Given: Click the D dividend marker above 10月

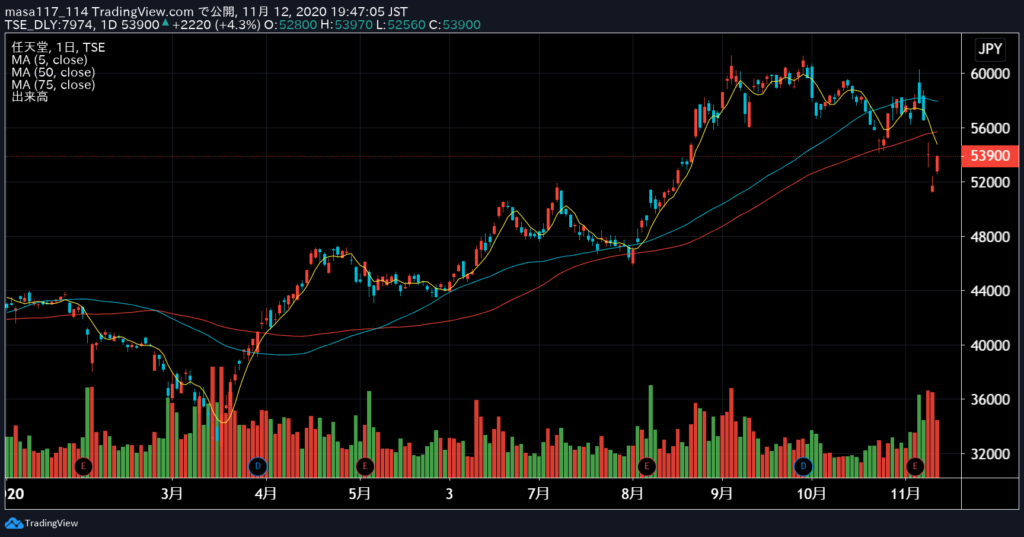Looking at the screenshot, I should pos(803,466).
